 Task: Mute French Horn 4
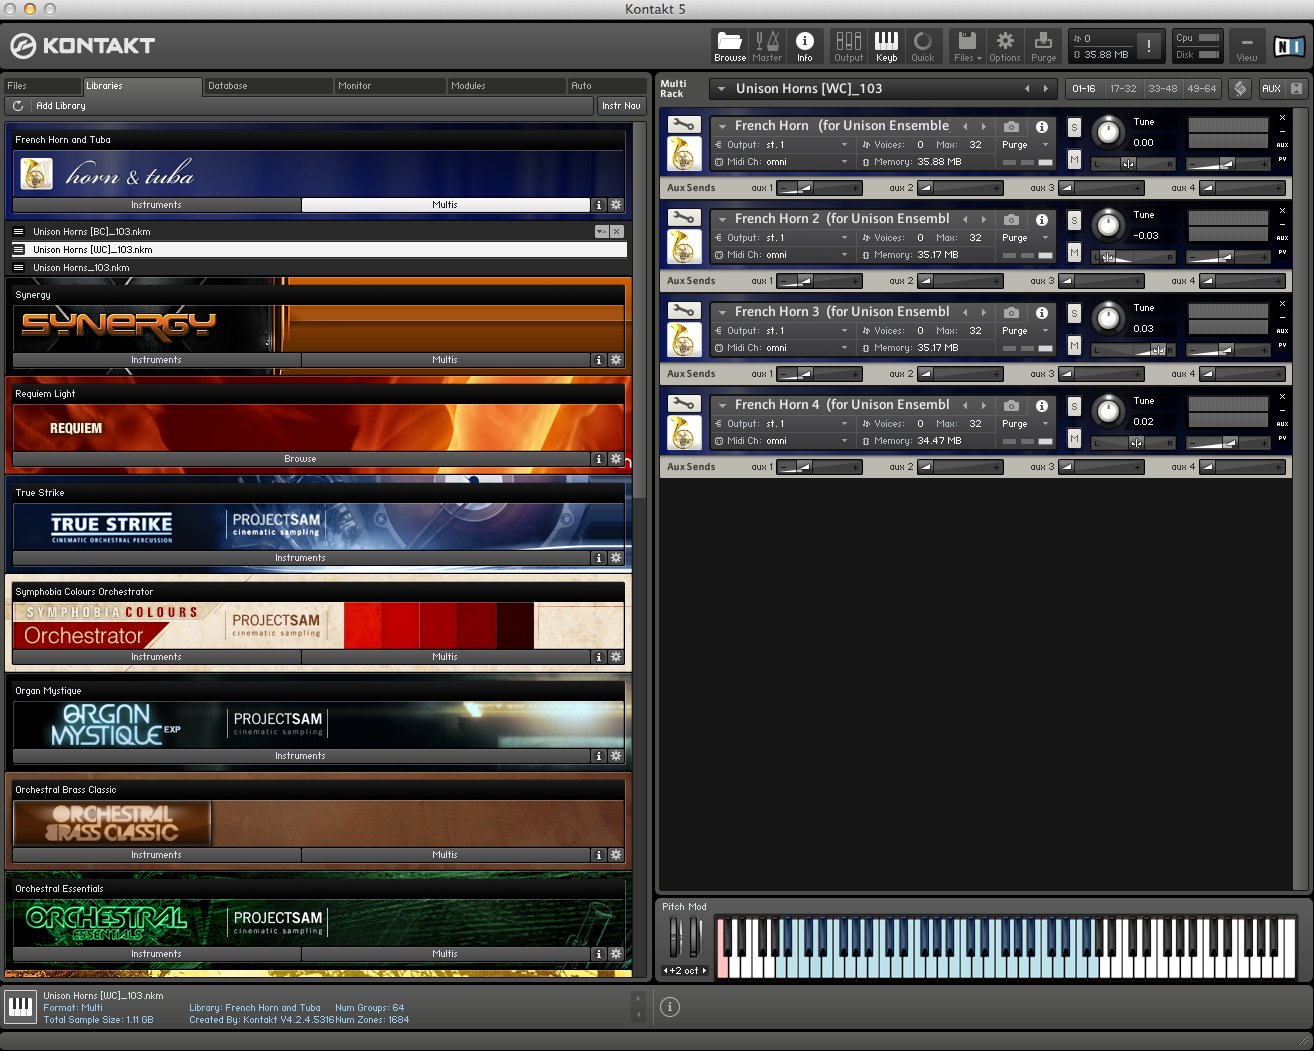pyautogui.click(x=1074, y=438)
